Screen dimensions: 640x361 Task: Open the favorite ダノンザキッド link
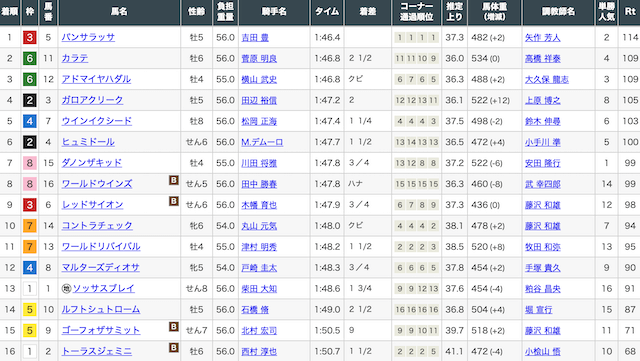[92, 163]
